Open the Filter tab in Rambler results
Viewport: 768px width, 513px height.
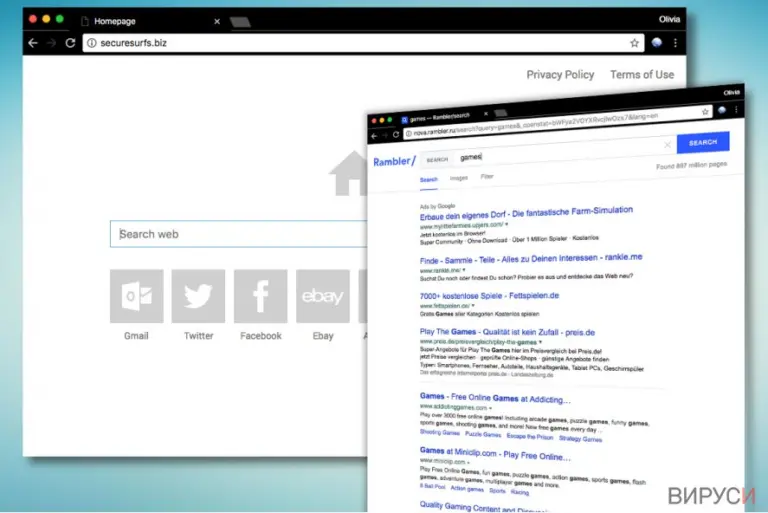[x=487, y=176]
